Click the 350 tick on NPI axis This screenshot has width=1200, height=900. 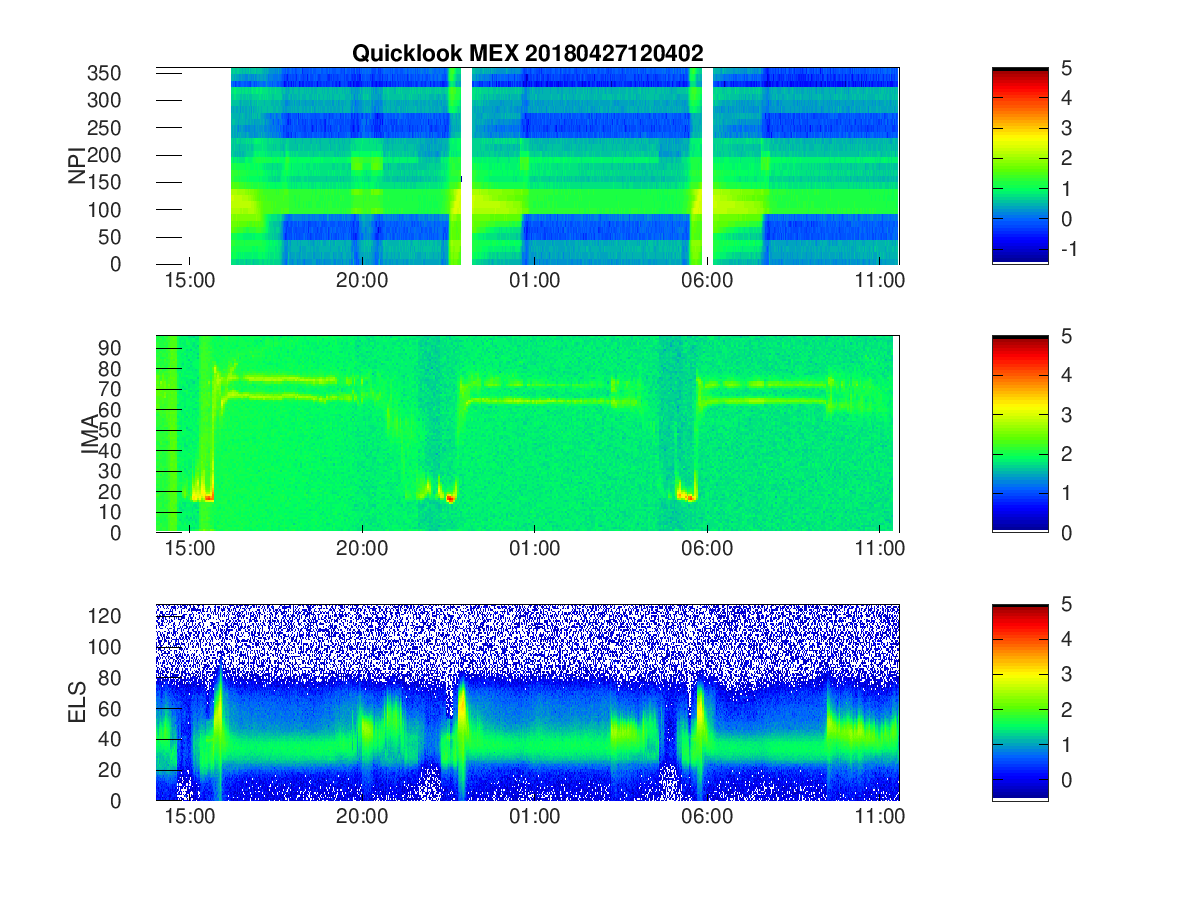[x=105, y=73]
